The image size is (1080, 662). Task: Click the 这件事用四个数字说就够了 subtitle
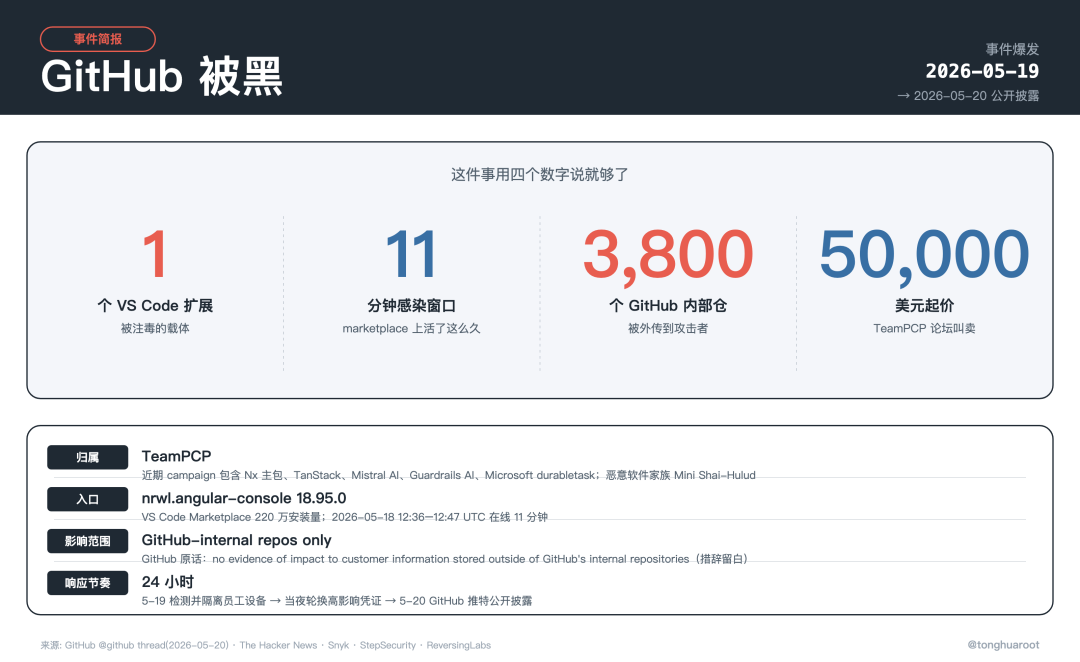539,174
